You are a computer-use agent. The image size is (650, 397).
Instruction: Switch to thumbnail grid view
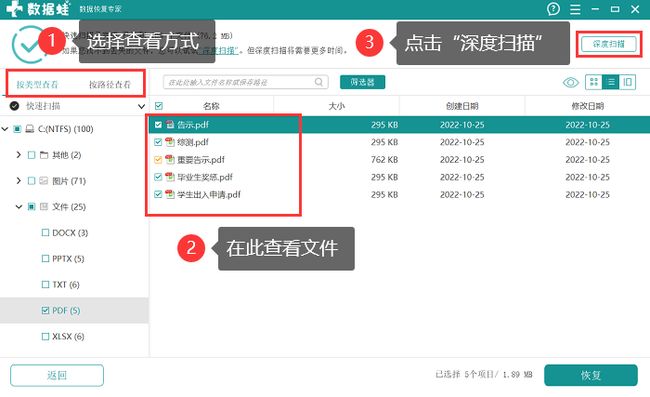(x=594, y=82)
